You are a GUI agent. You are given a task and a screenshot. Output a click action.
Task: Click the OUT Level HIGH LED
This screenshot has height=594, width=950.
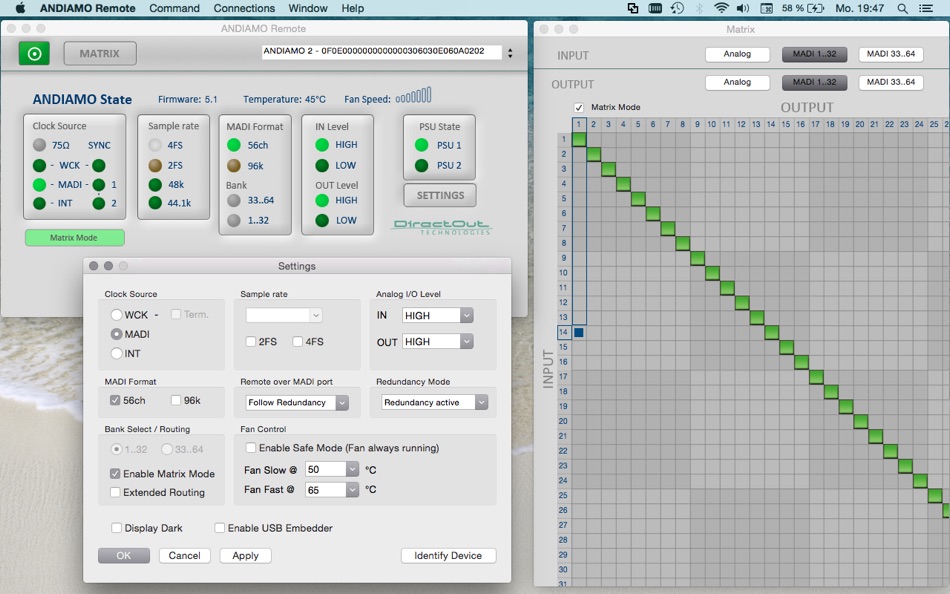point(322,200)
